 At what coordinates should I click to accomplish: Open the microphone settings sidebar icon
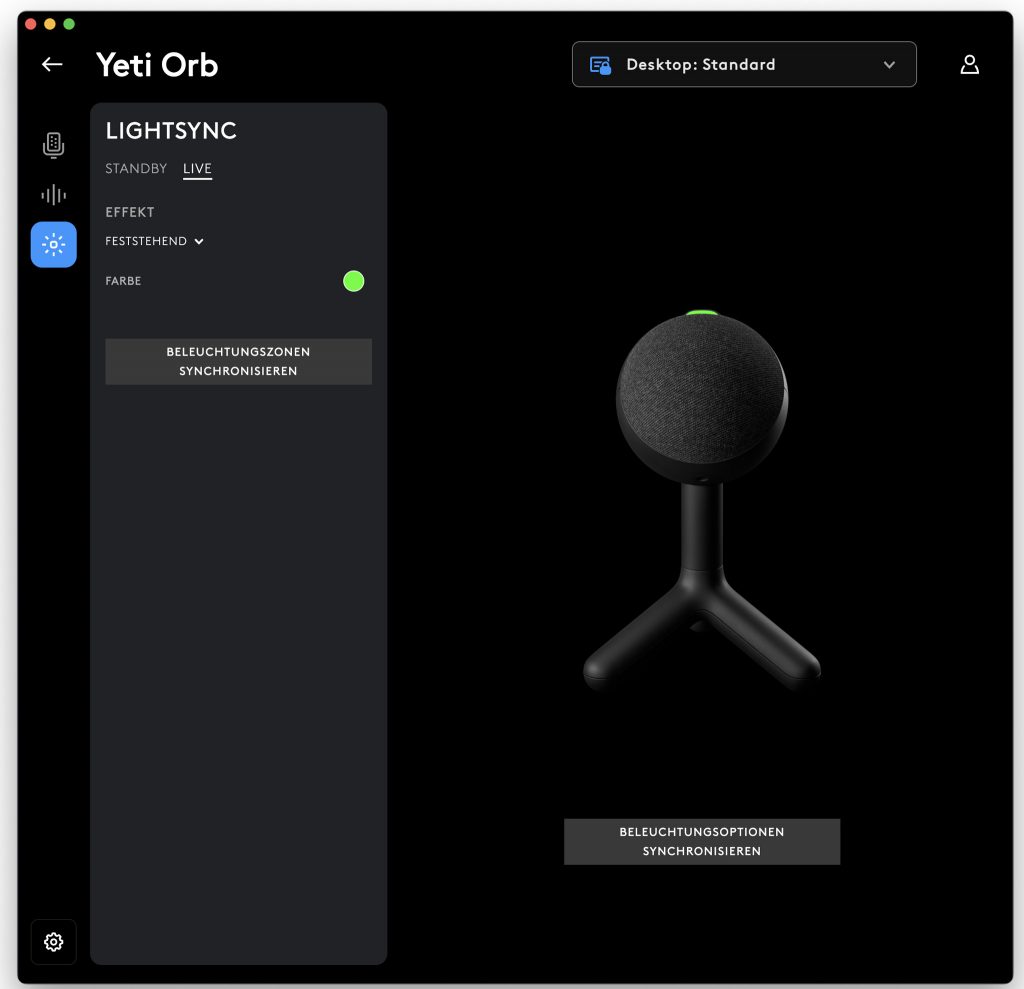tap(54, 145)
